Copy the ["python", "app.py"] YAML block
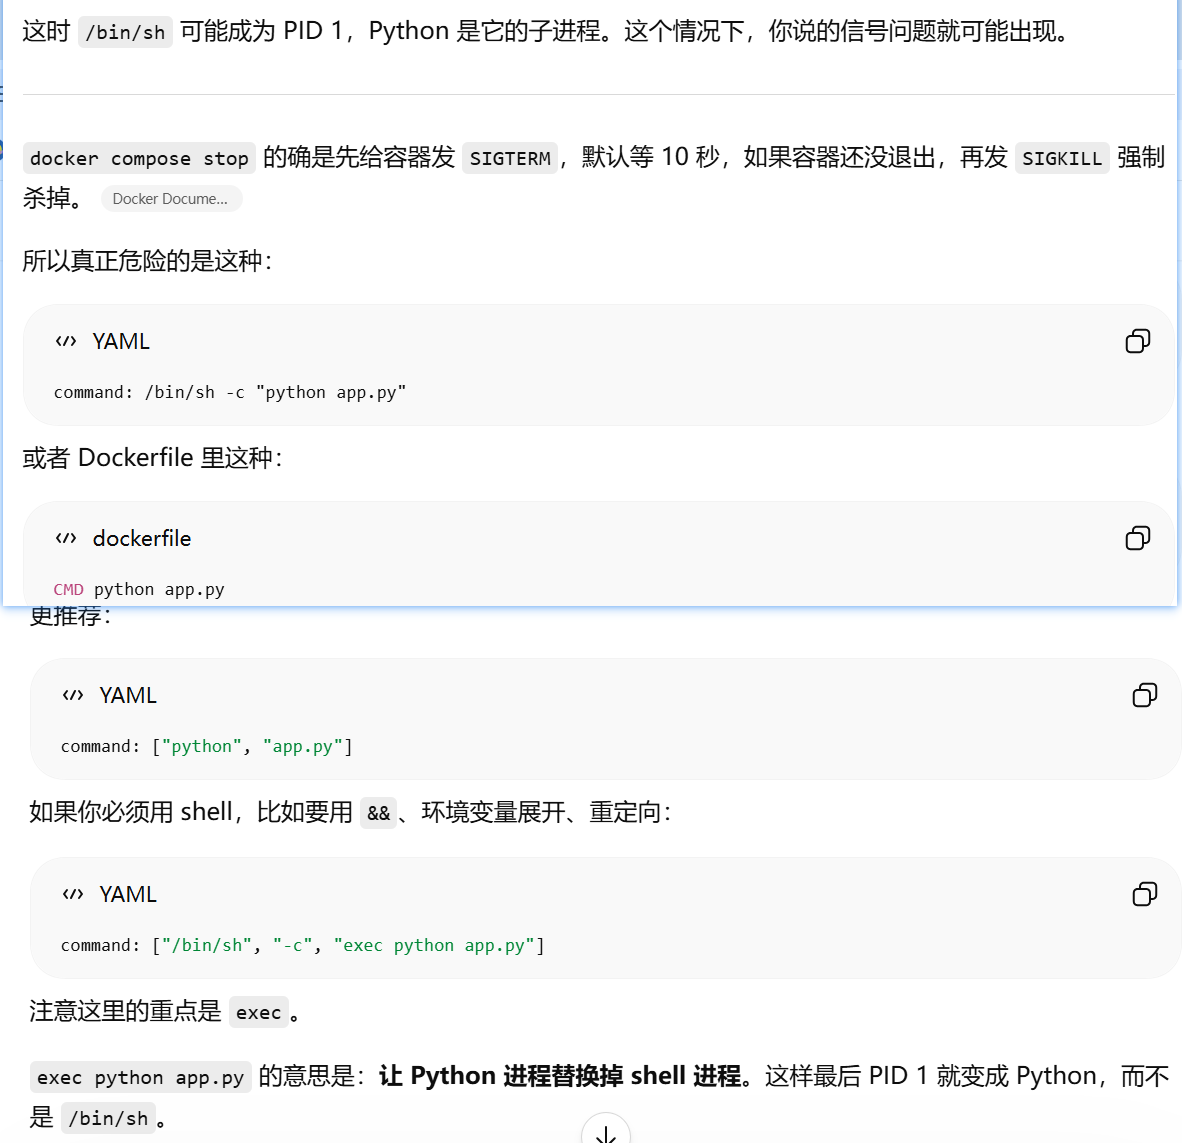This screenshot has width=1182, height=1143. click(1144, 695)
